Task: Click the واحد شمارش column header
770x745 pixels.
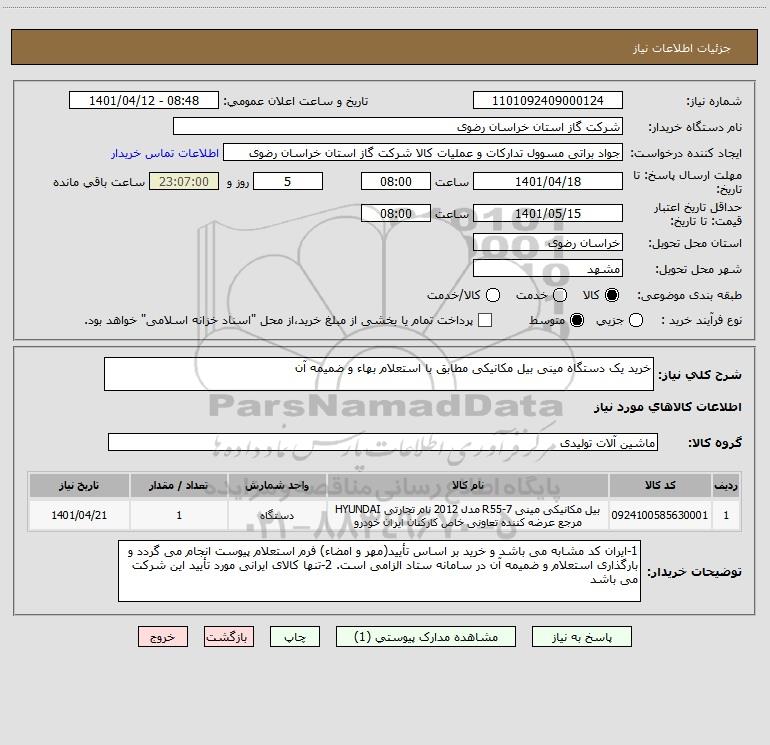Action: pos(276,486)
